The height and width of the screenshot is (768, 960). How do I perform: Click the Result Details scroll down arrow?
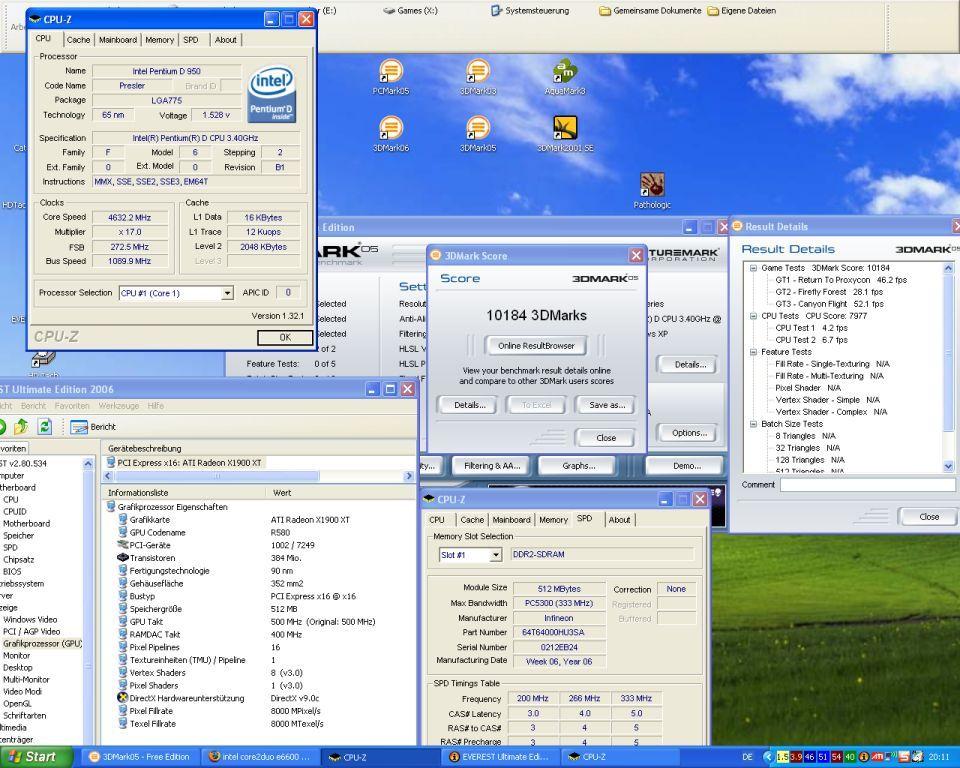coord(948,466)
